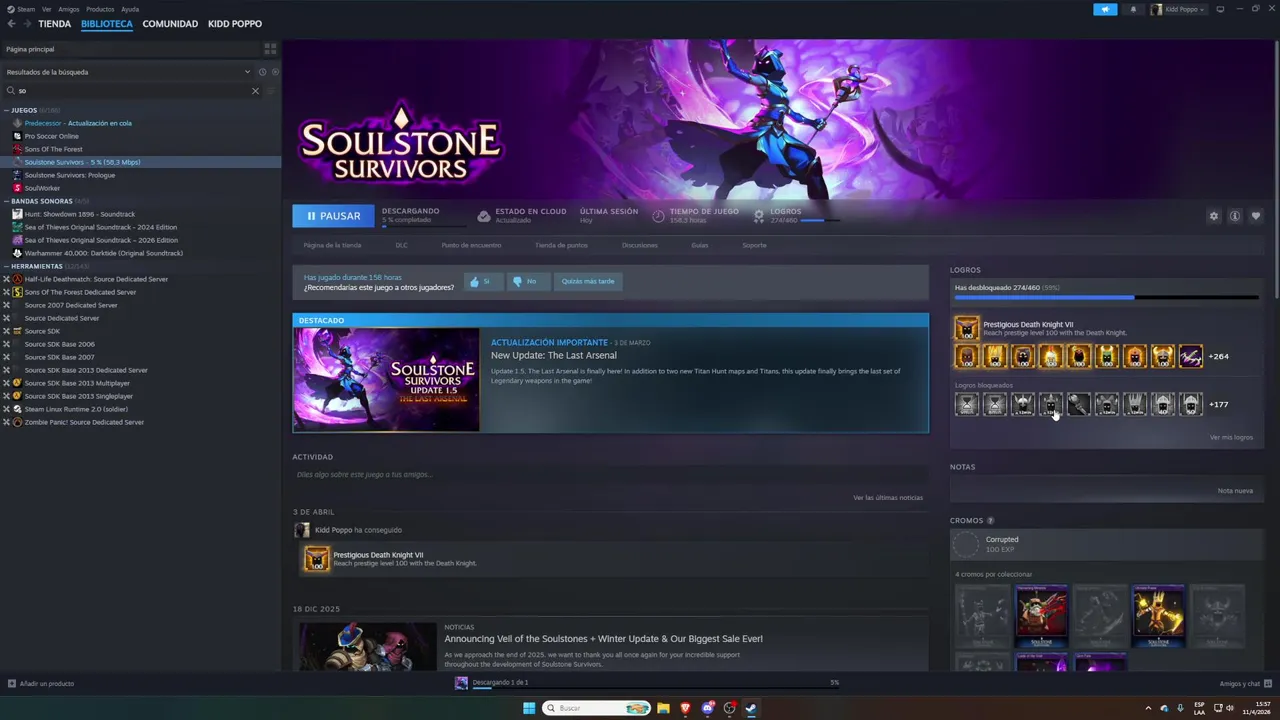Viewport: 1280px width, 720px height.
Task: Open the last unlocked achievement purple icon
Action: coord(1190,356)
